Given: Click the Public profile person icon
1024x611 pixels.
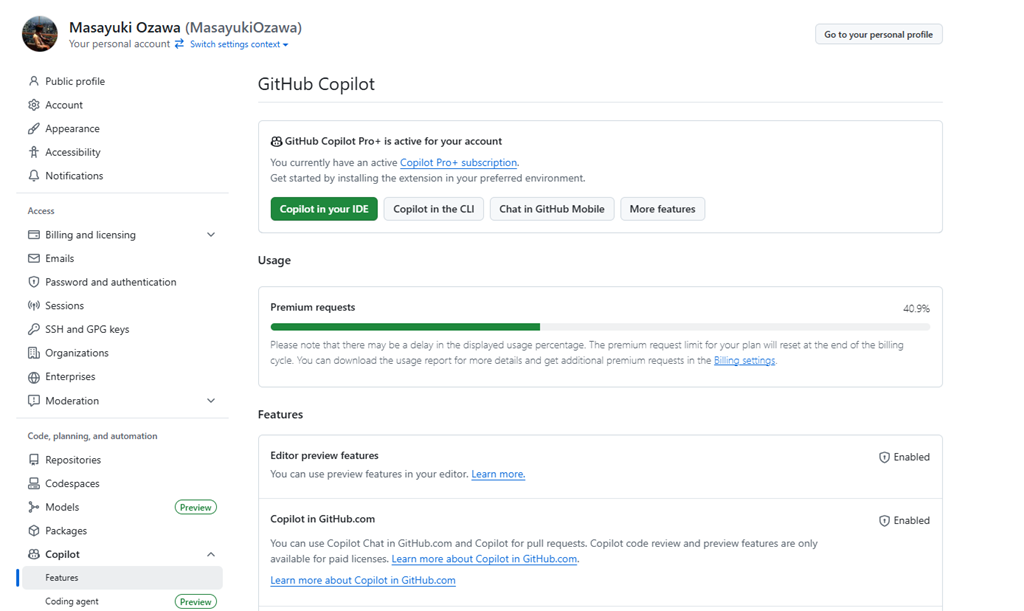Looking at the screenshot, I should pos(34,81).
